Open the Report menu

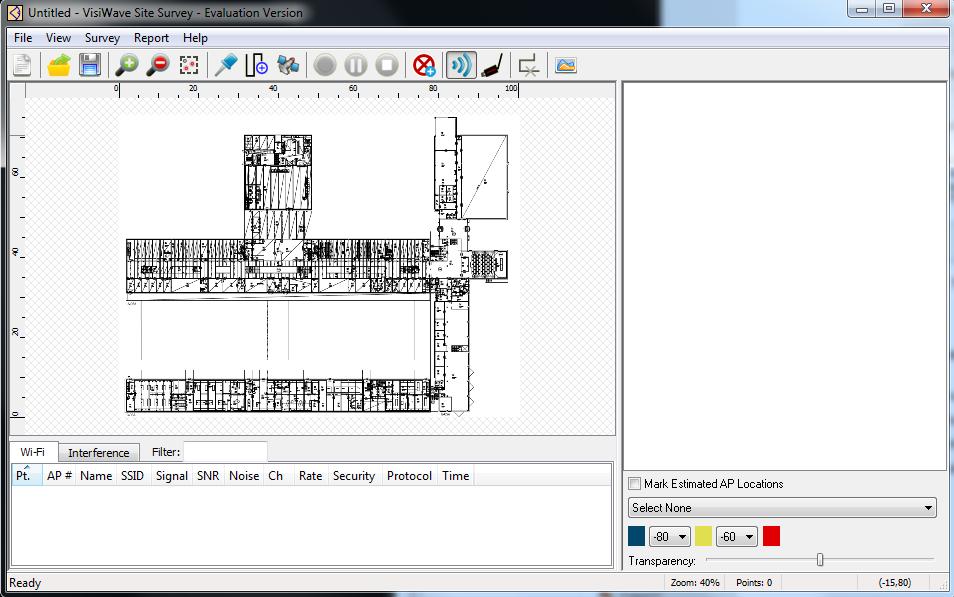point(151,38)
